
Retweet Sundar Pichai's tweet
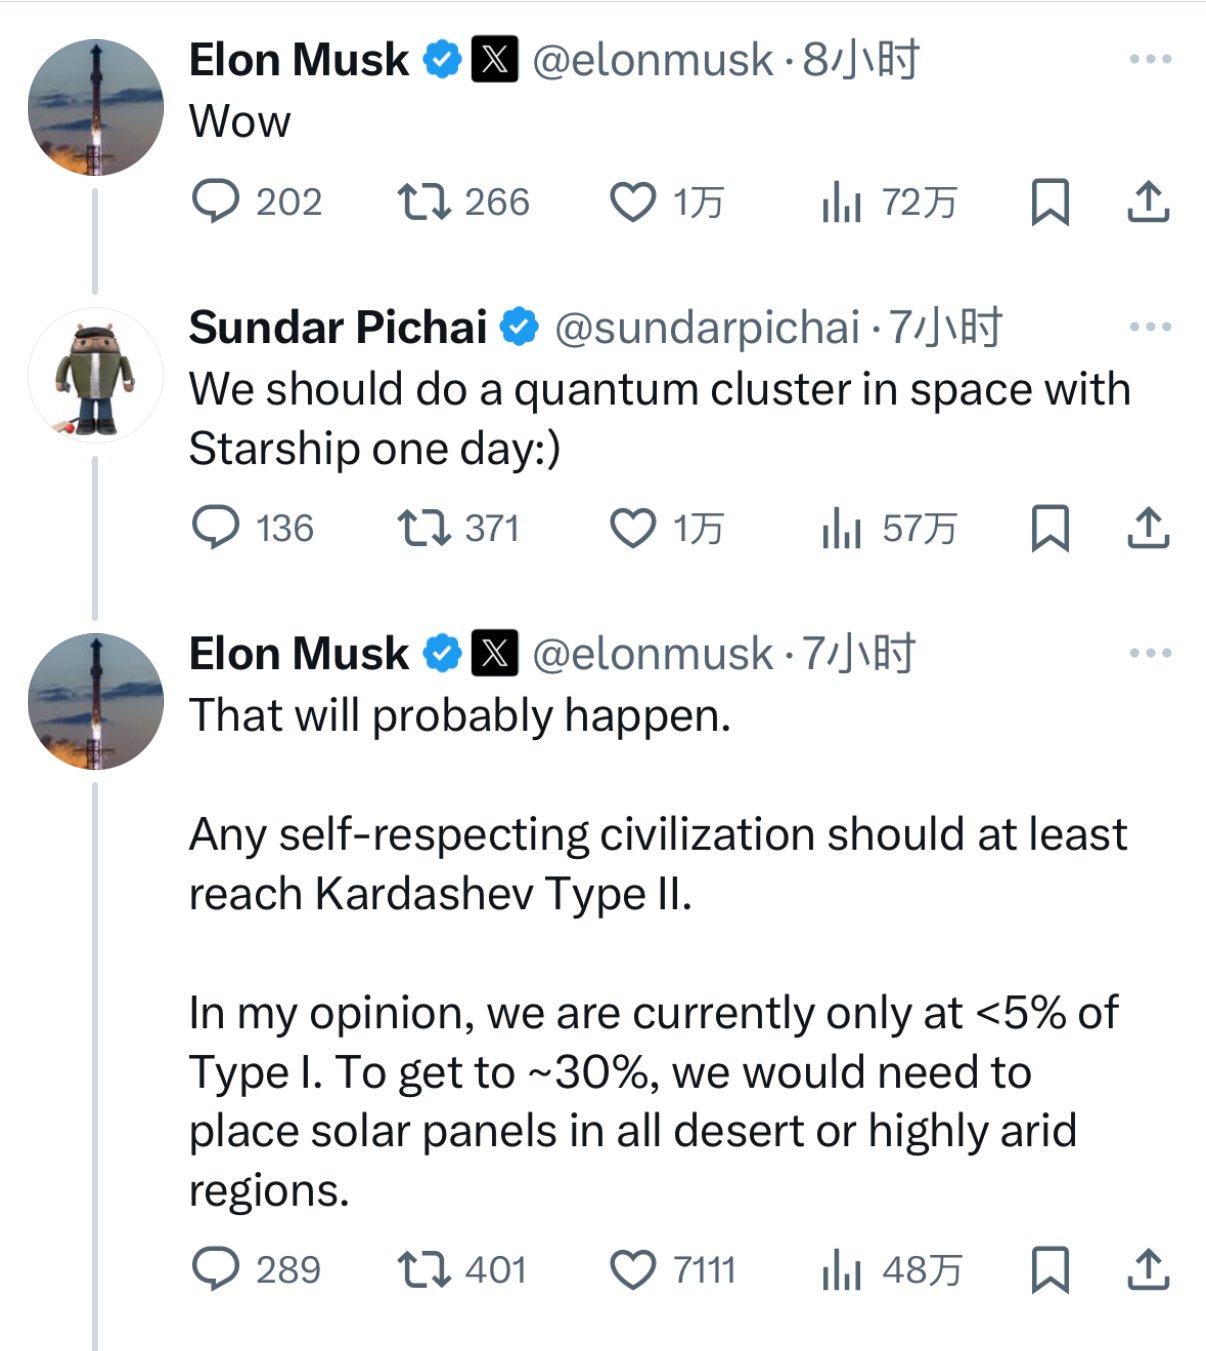tap(425, 528)
